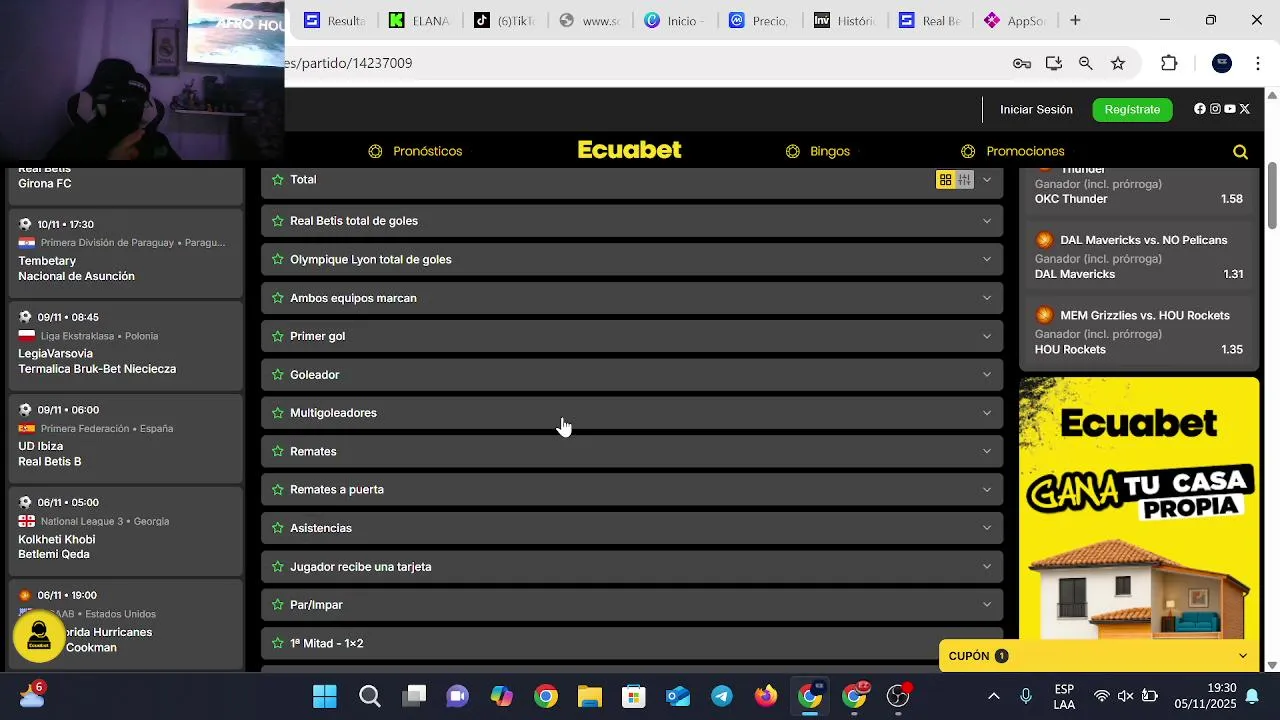Screen dimensions: 1280x720
Task: Open Task View on taskbar
Action: [414, 696]
